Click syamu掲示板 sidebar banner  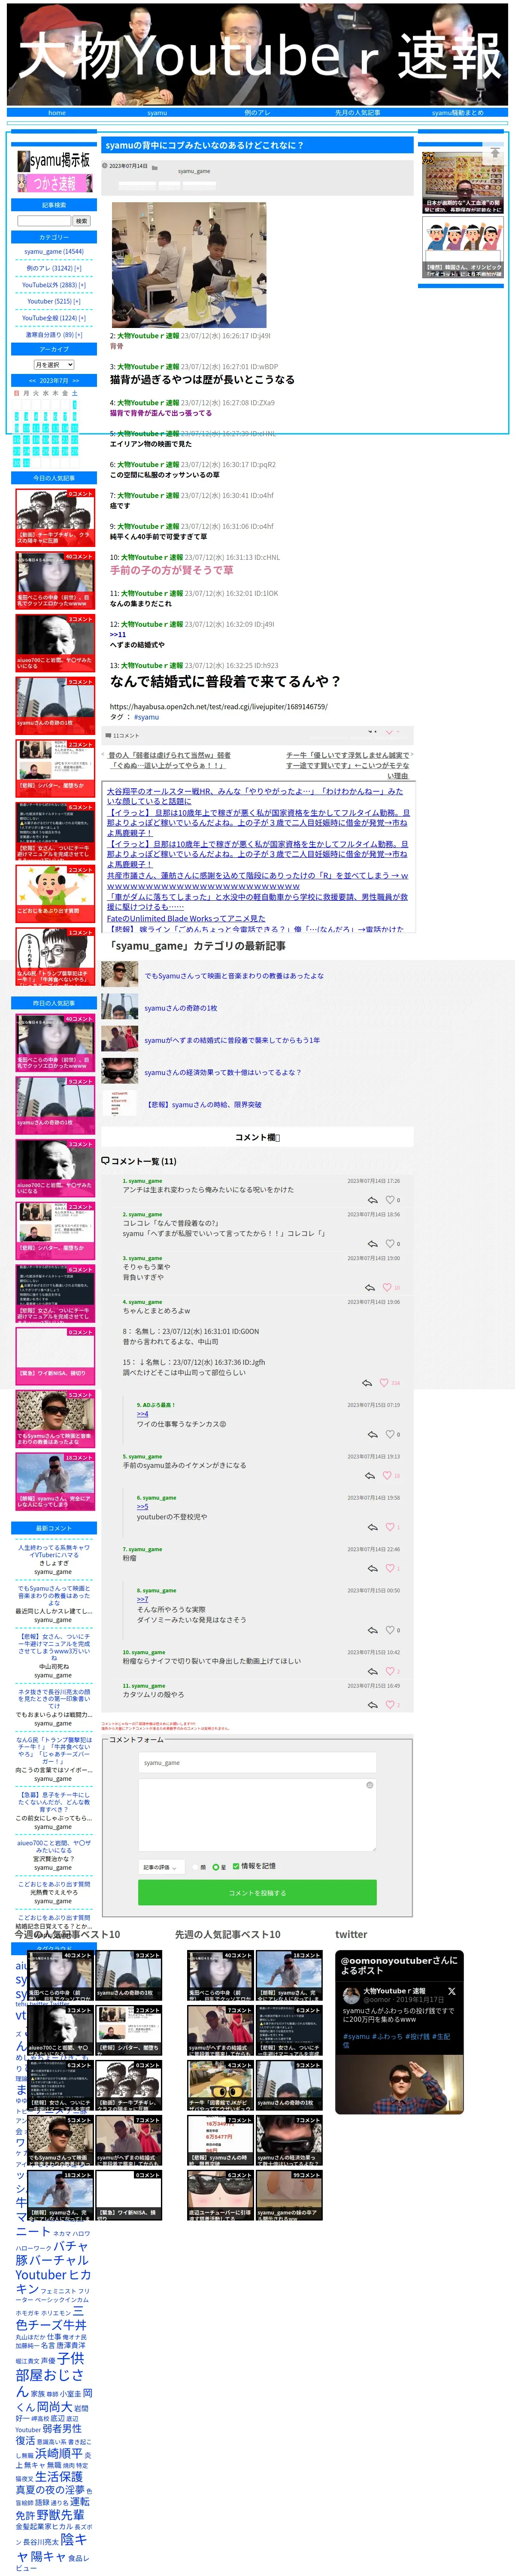pyautogui.click(x=54, y=160)
